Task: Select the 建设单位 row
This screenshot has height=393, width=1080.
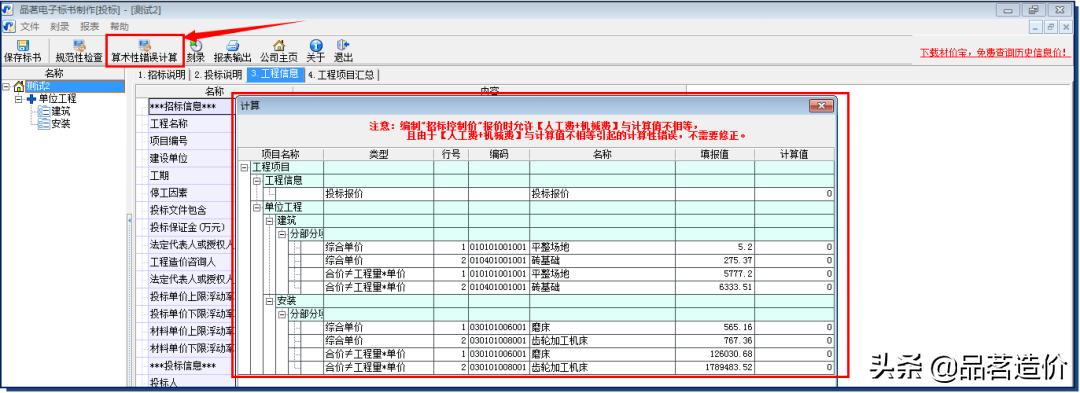Action: point(190,158)
